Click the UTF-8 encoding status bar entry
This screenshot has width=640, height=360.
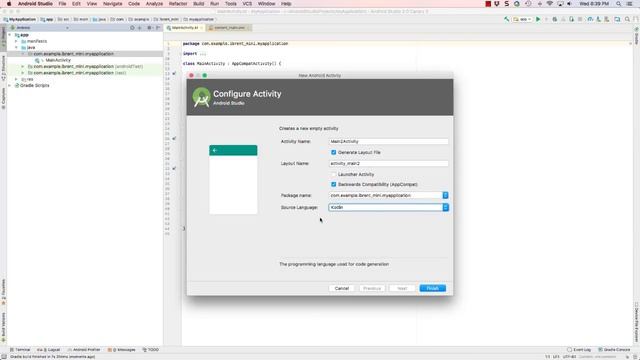click(x=569, y=357)
